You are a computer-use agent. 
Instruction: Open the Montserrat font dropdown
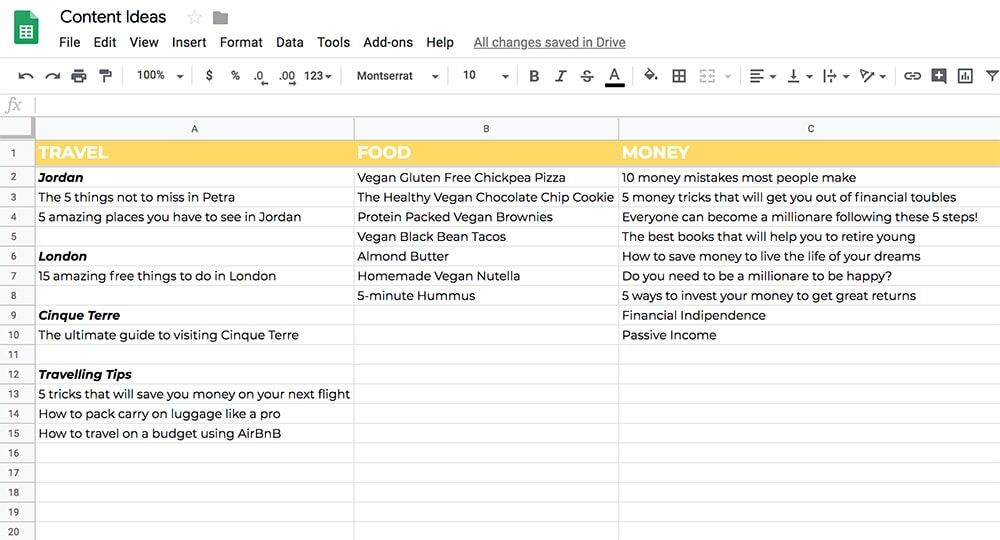pyautogui.click(x=397, y=76)
